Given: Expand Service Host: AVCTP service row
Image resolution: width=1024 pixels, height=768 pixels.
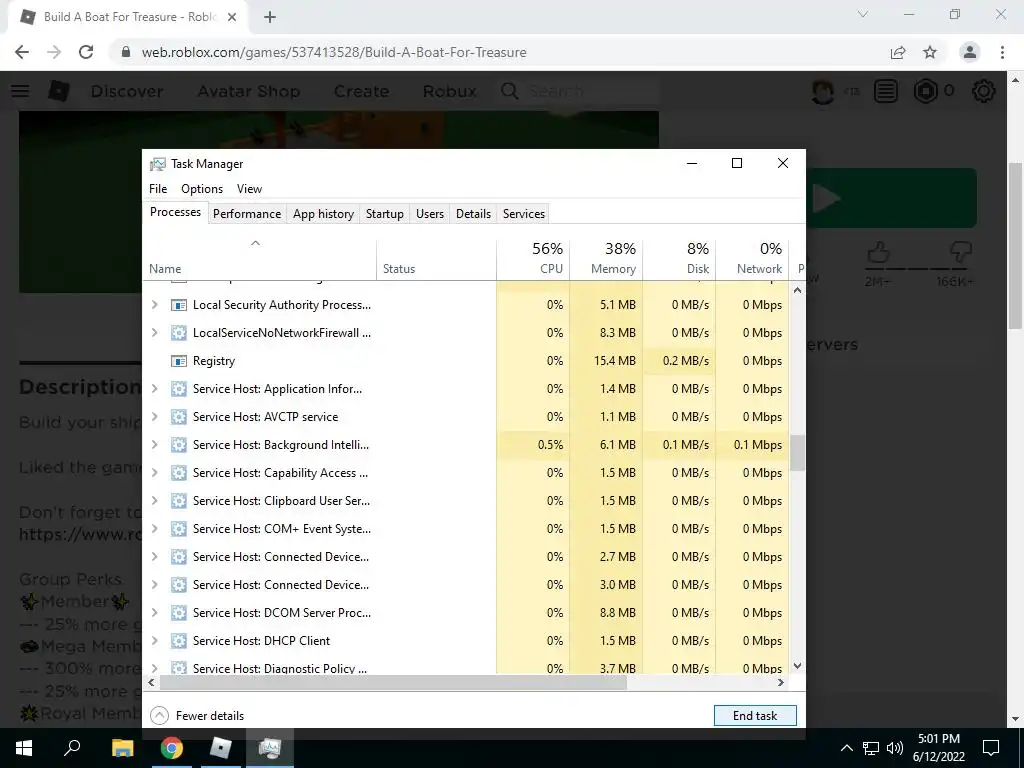Looking at the screenshot, I should 155,417.
